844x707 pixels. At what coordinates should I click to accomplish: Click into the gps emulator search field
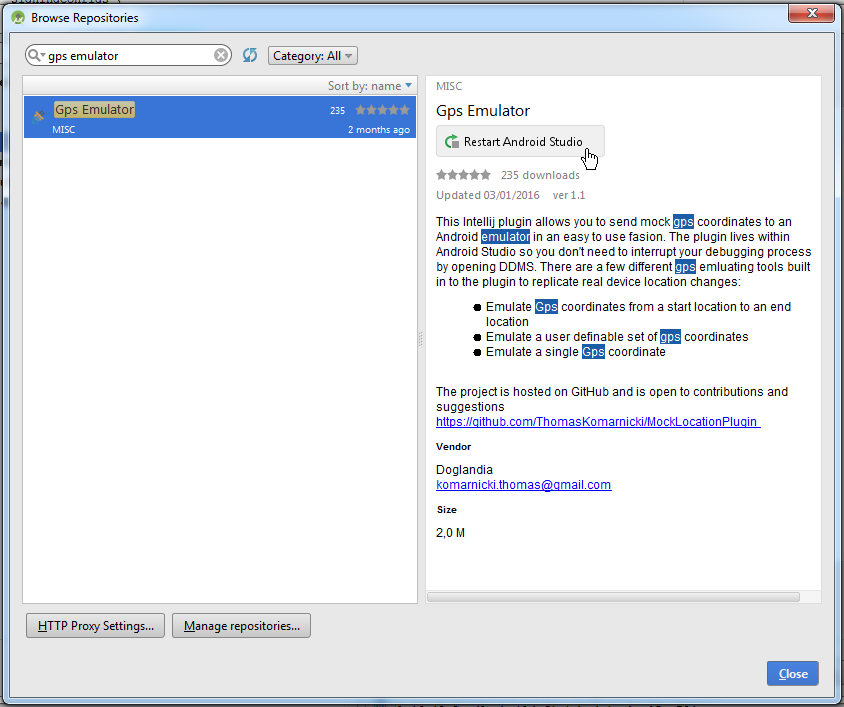(128, 55)
